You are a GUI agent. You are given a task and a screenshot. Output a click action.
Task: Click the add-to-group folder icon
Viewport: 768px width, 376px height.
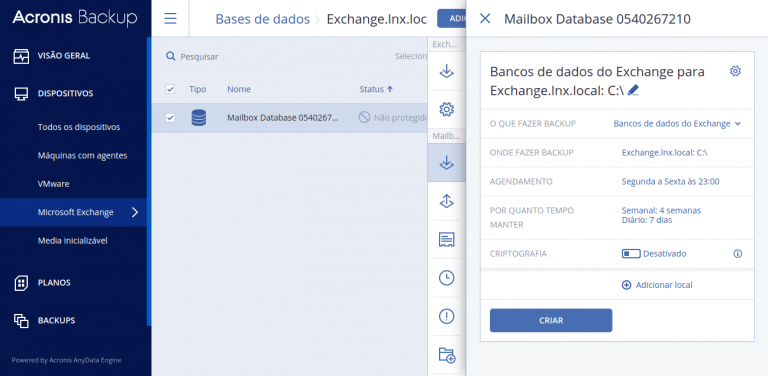tap(447, 354)
